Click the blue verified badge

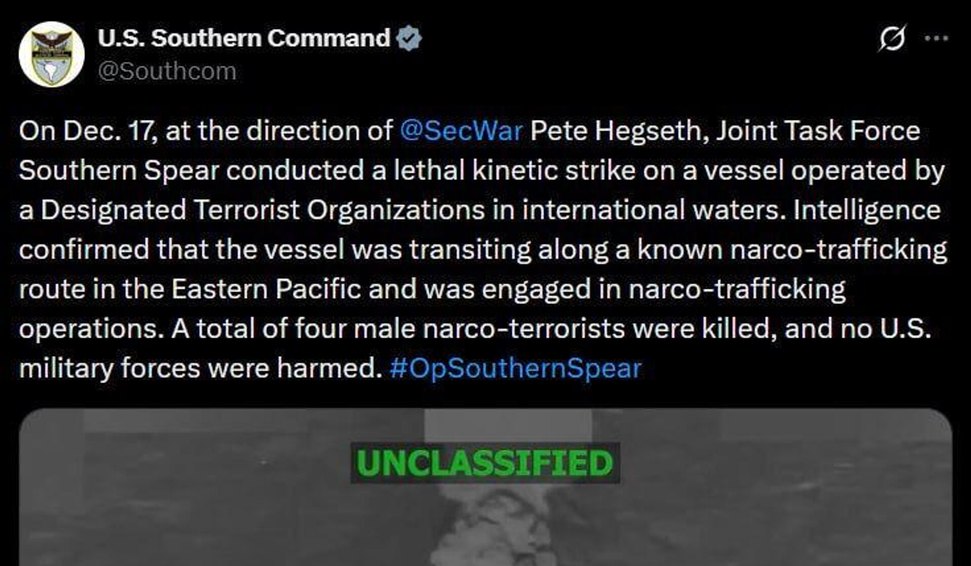(409, 39)
